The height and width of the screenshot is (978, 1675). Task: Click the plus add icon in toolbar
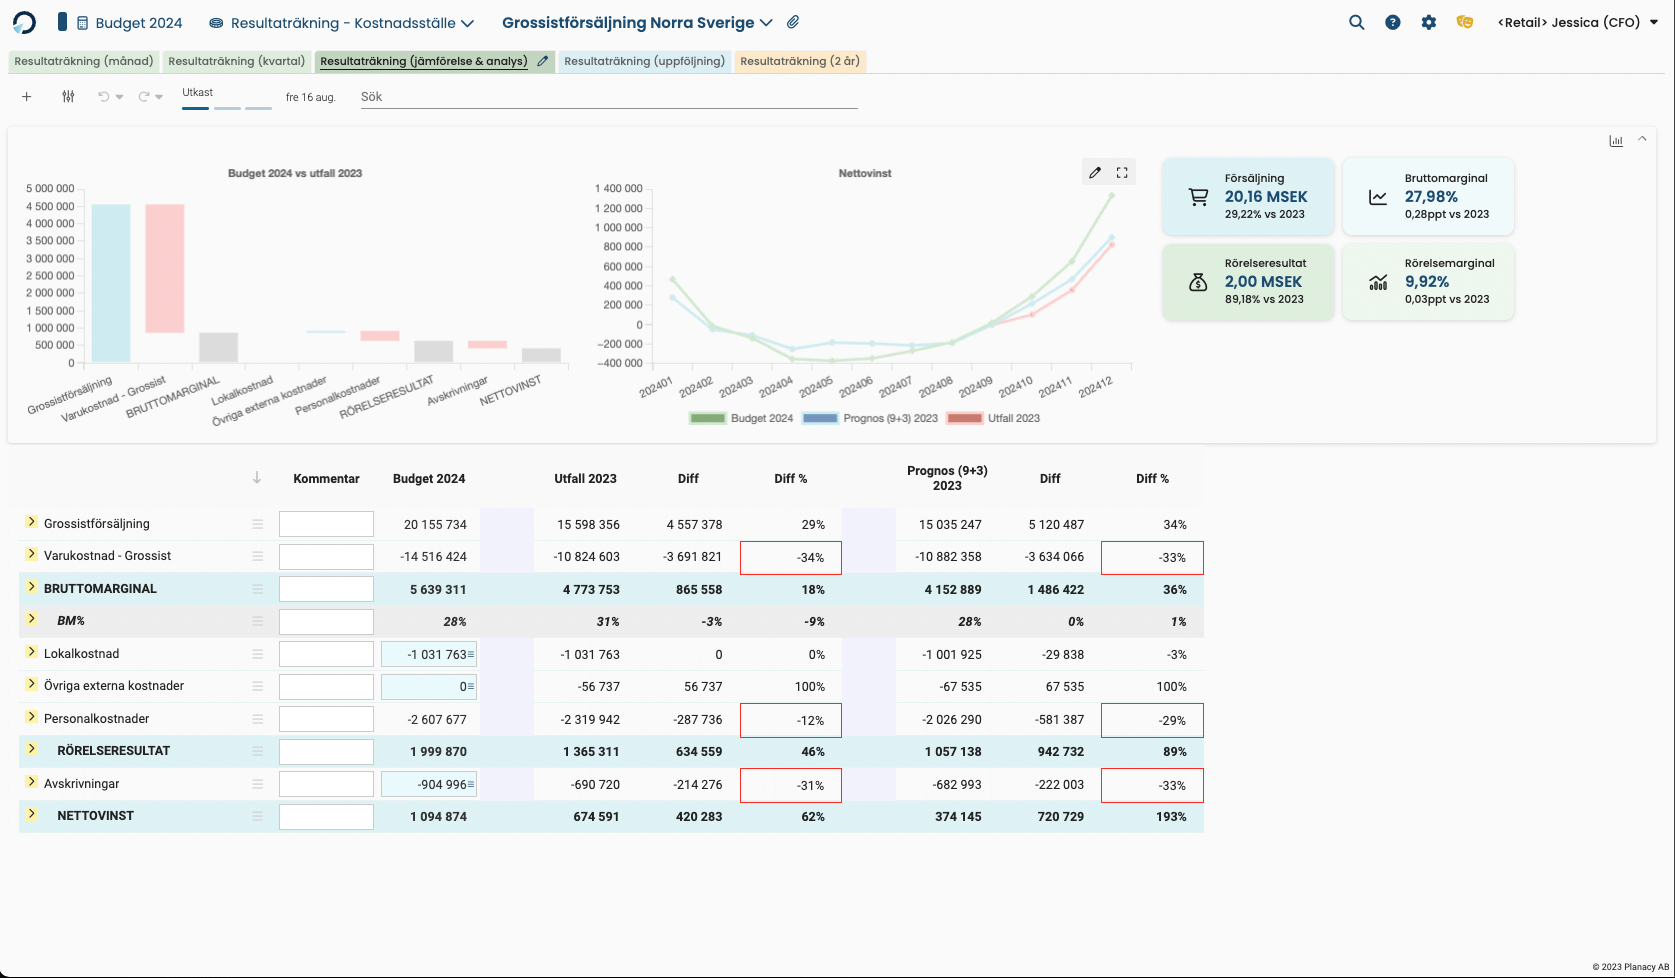pyautogui.click(x=27, y=97)
